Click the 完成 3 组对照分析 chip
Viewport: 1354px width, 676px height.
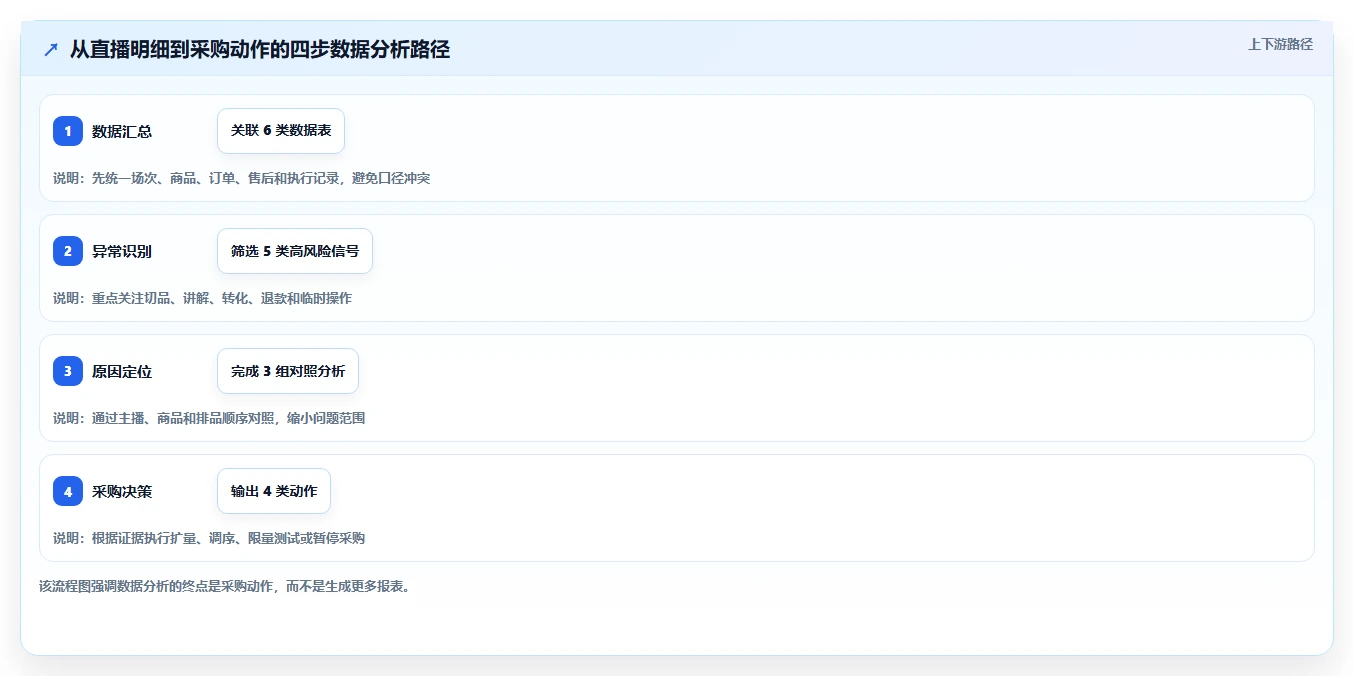288,371
